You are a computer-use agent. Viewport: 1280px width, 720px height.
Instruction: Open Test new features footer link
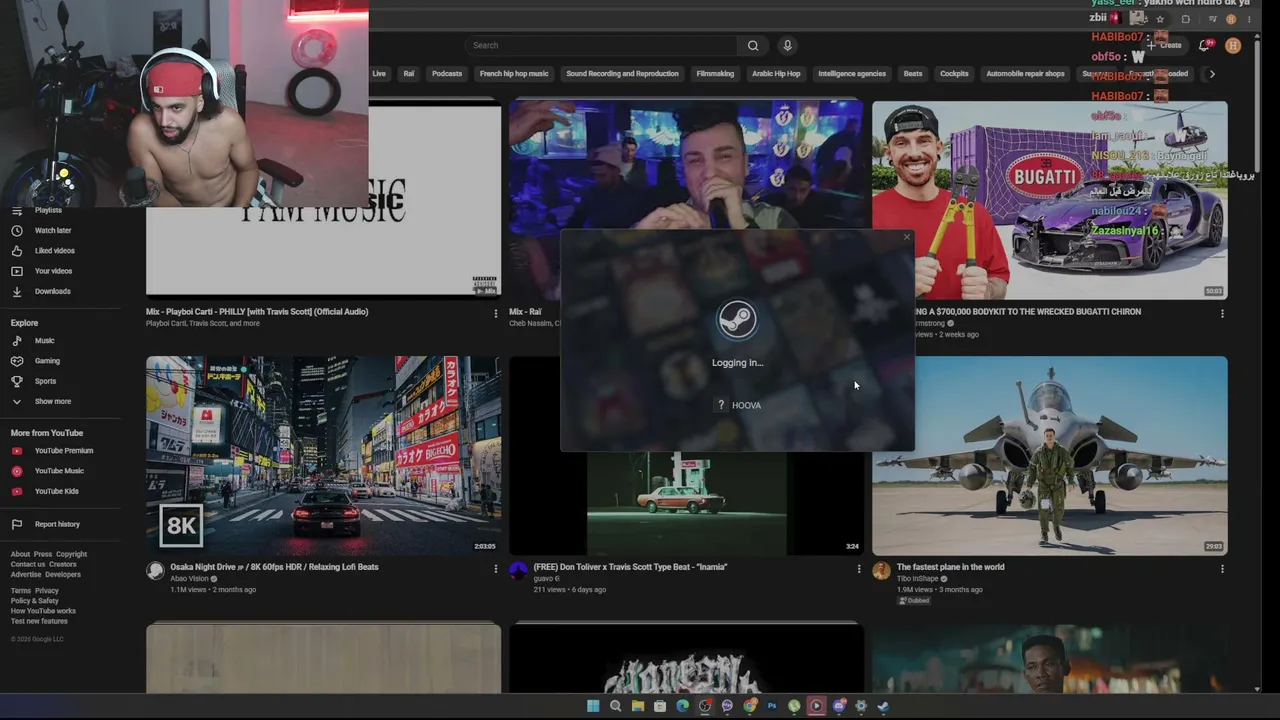[x=39, y=621]
